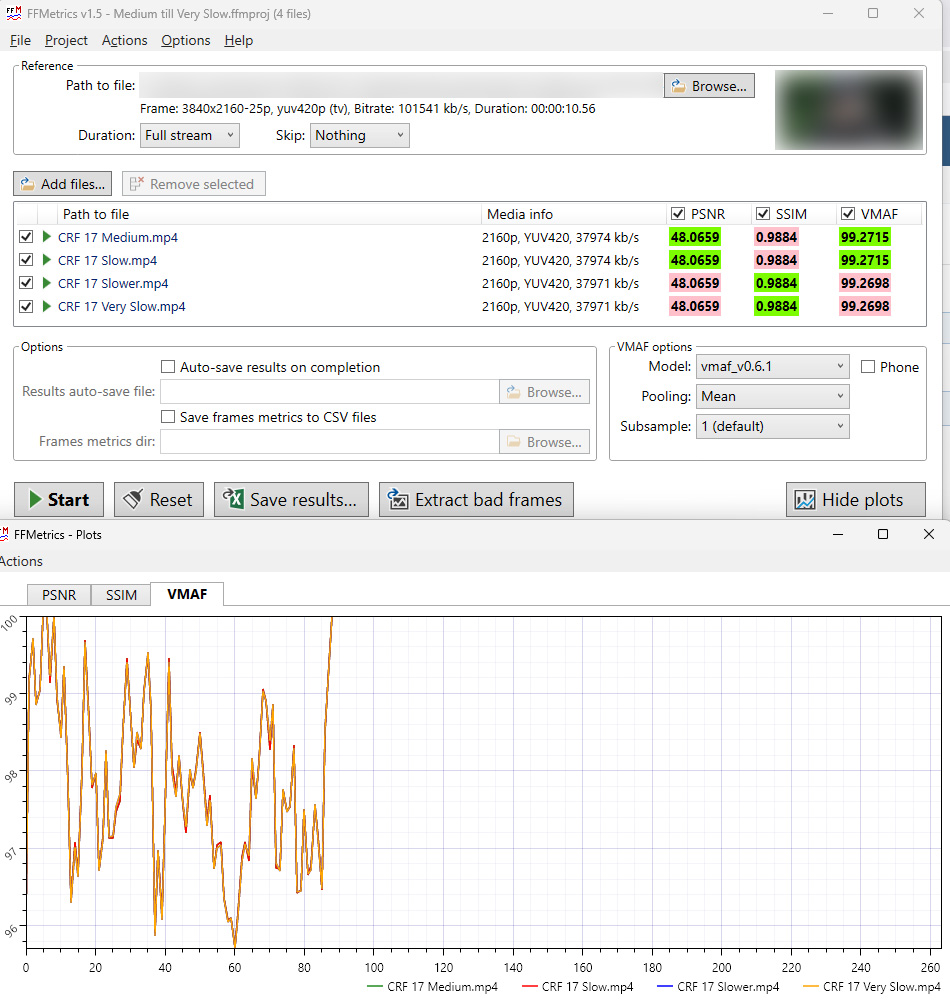This screenshot has height=1003, width=950.
Task: Switch to the PSNR plot tab
Action: coord(59,595)
